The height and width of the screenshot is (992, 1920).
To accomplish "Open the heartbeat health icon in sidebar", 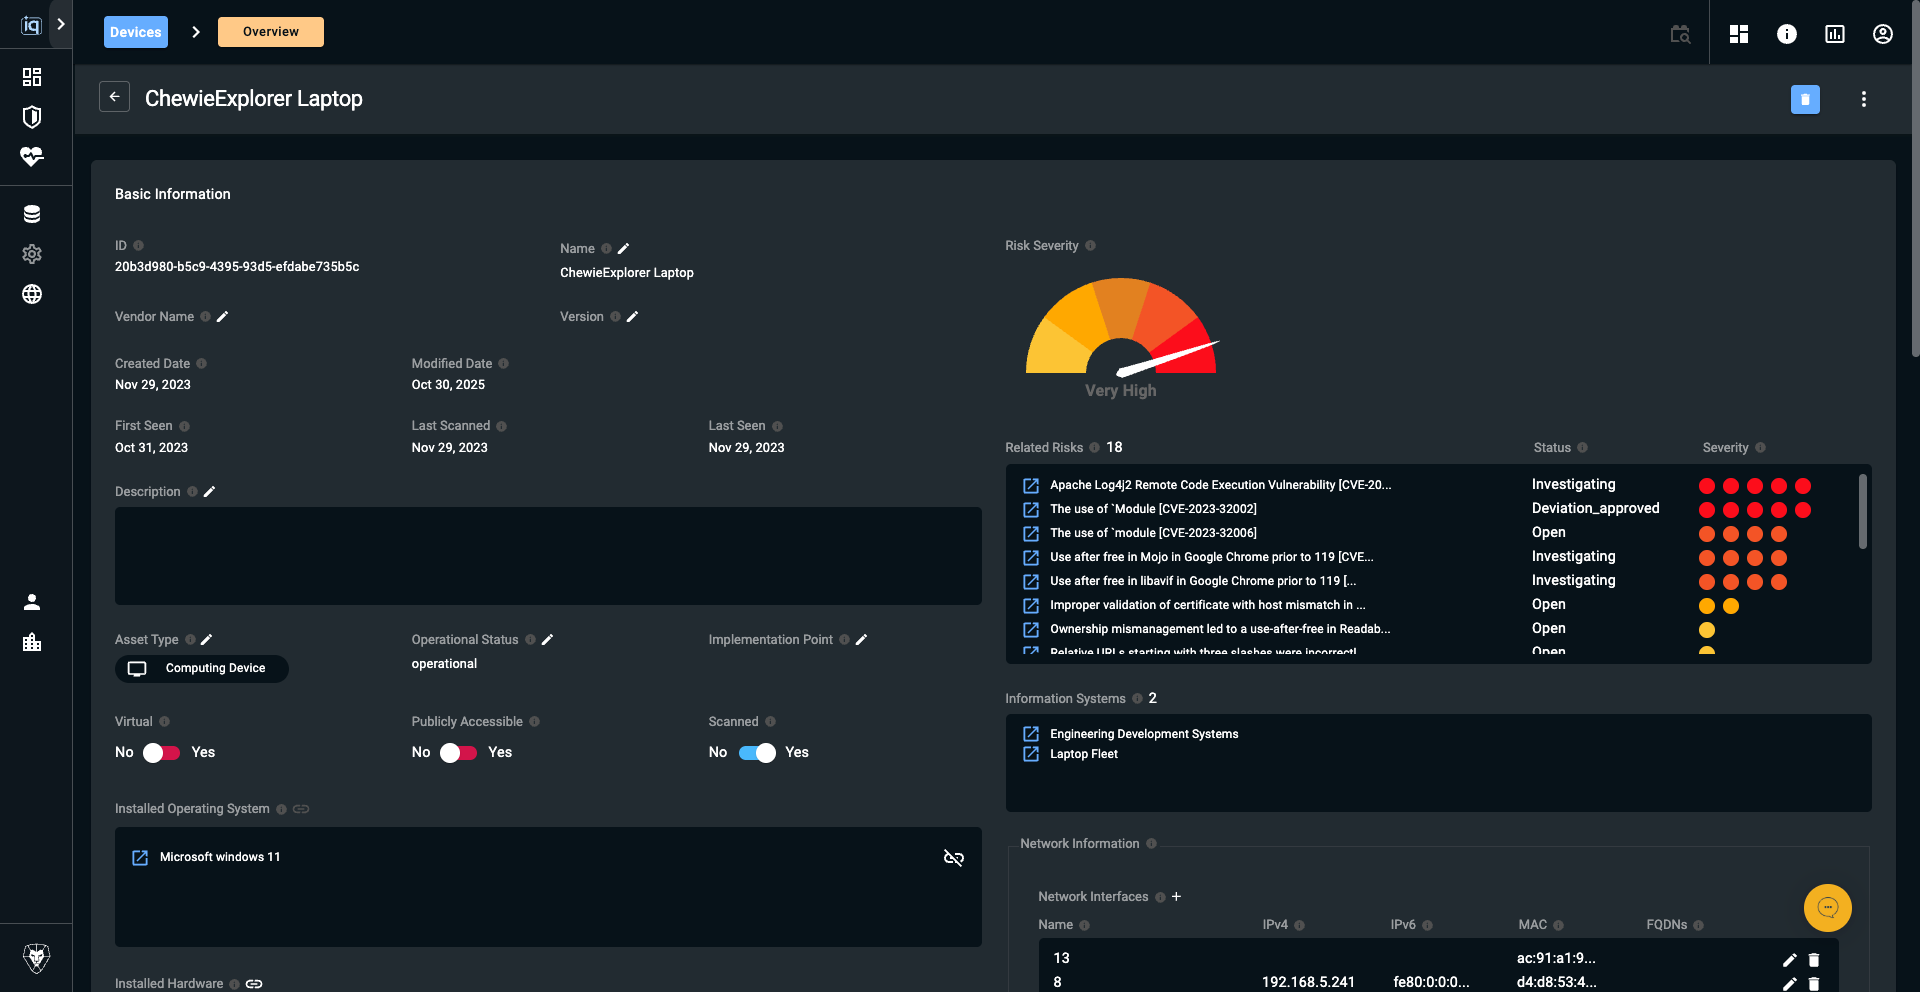I will (x=32, y=157).
